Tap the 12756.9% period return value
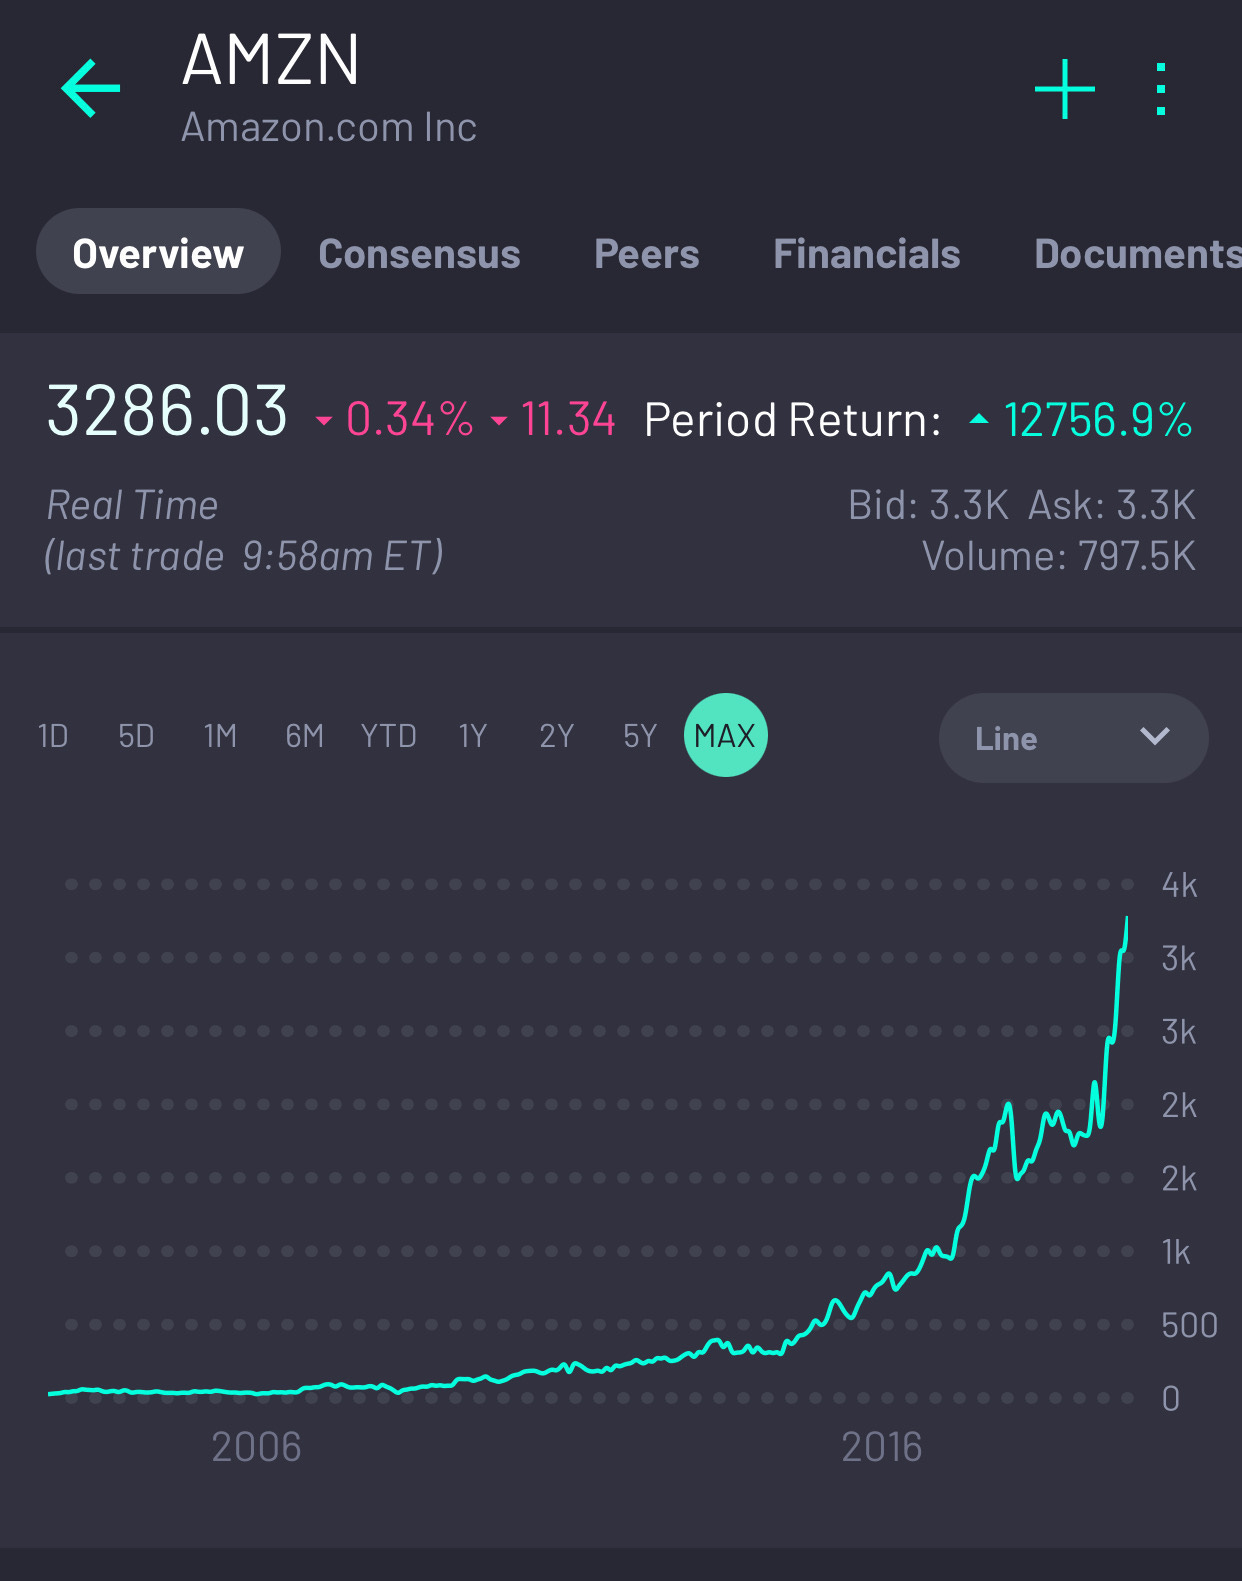Screen dimensions: 1242x1581 pyautogui.click(x=1097, y=419)
